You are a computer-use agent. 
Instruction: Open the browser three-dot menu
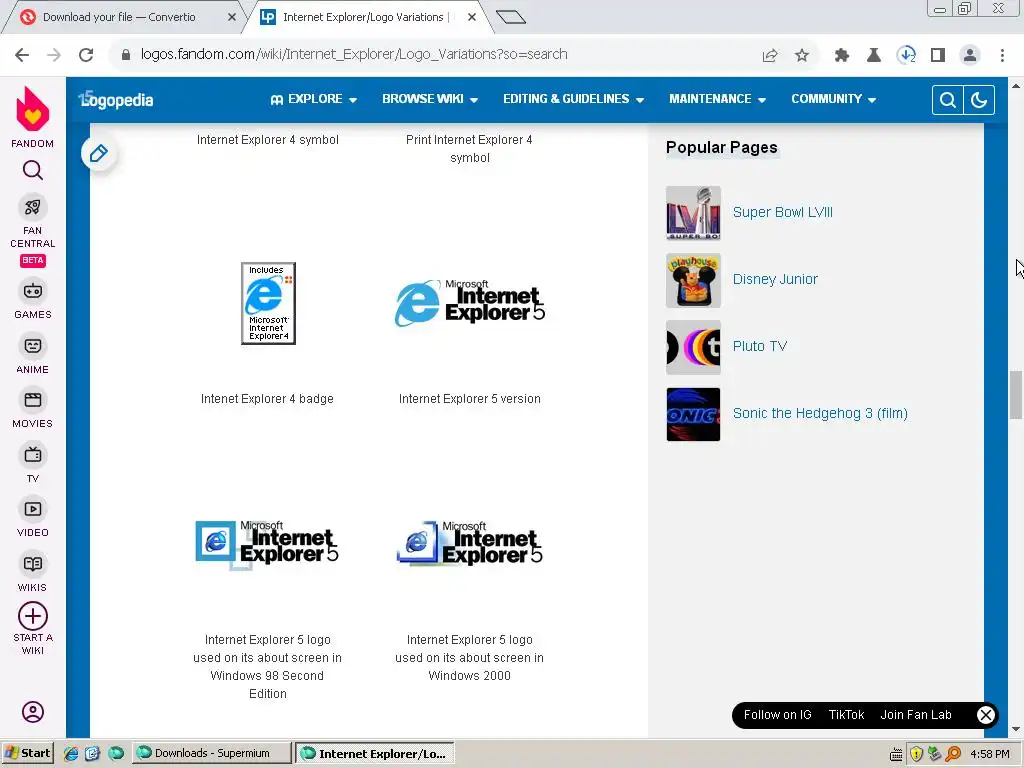click(1002, 56)
